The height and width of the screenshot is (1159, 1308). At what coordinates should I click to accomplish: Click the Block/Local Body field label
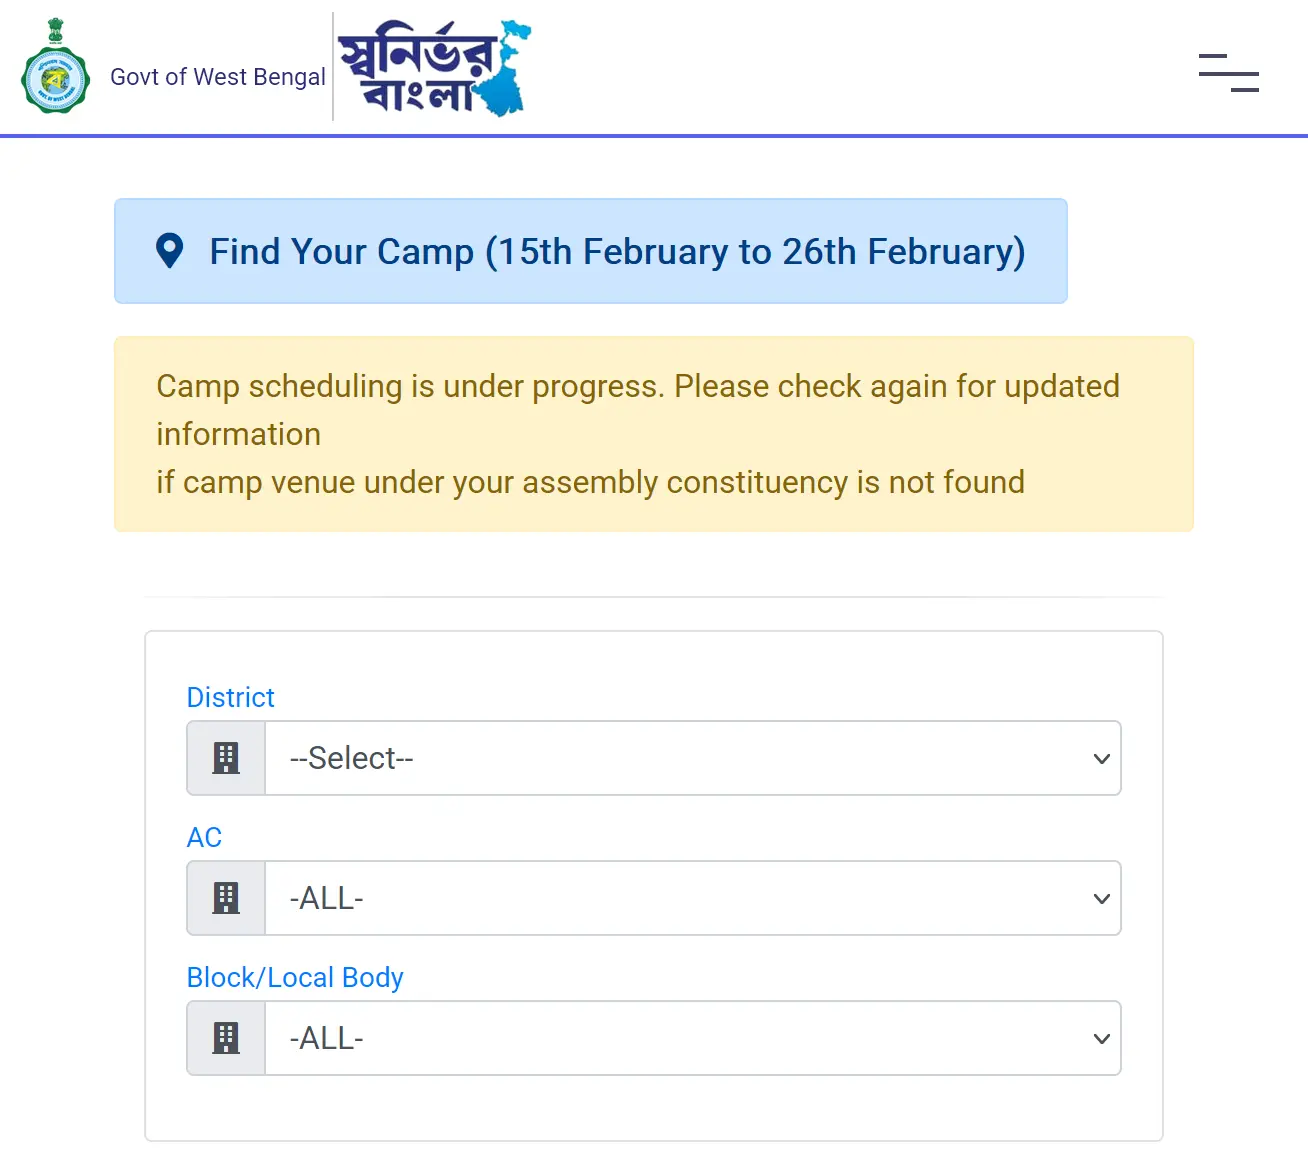(295, 977)
